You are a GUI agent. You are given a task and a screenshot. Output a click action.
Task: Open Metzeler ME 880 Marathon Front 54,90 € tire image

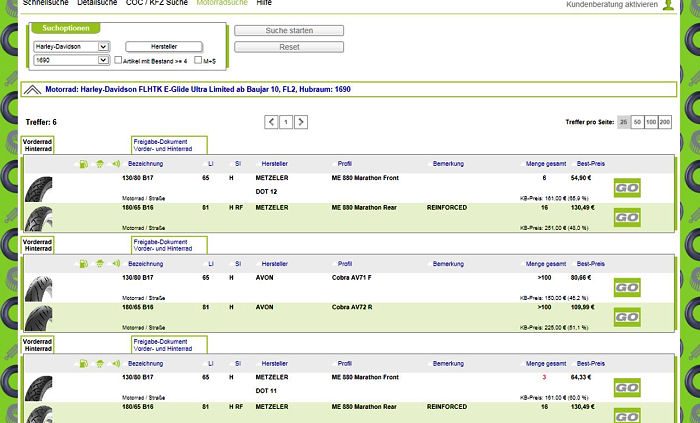pyautogui.click(x=38, y=189)
